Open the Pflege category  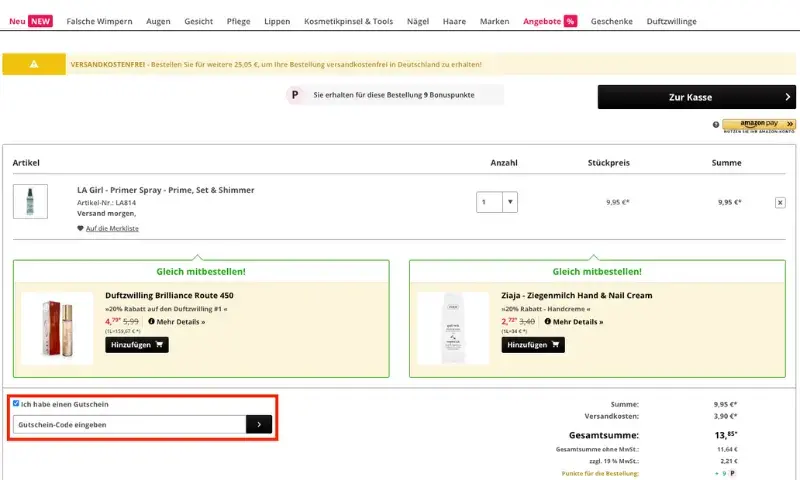(x=238, y=21)
